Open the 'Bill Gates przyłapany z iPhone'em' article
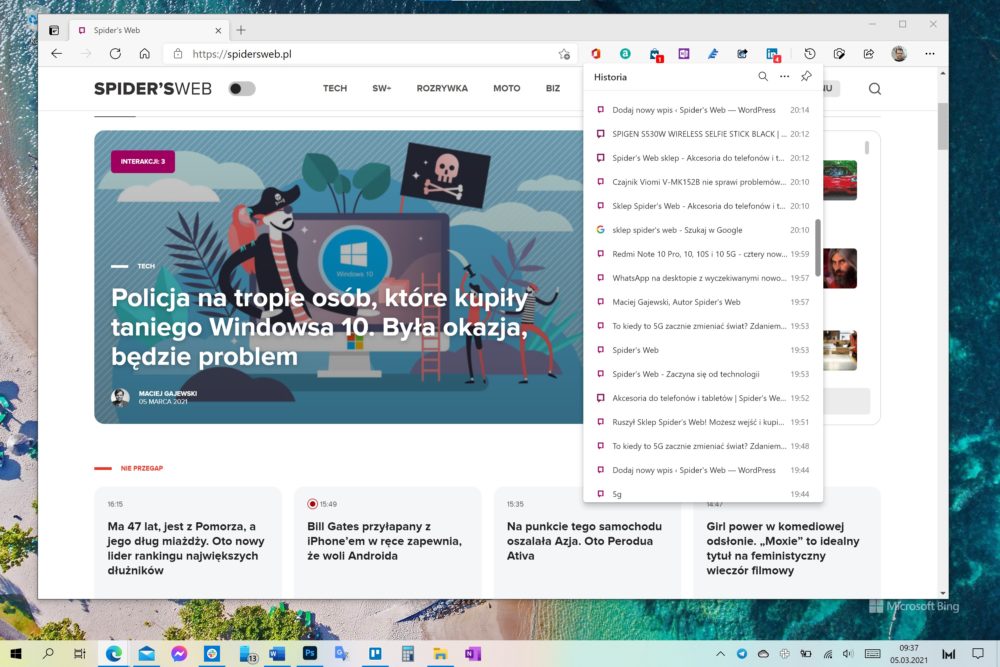1000x667 pixels. click(x=385, y=541)
